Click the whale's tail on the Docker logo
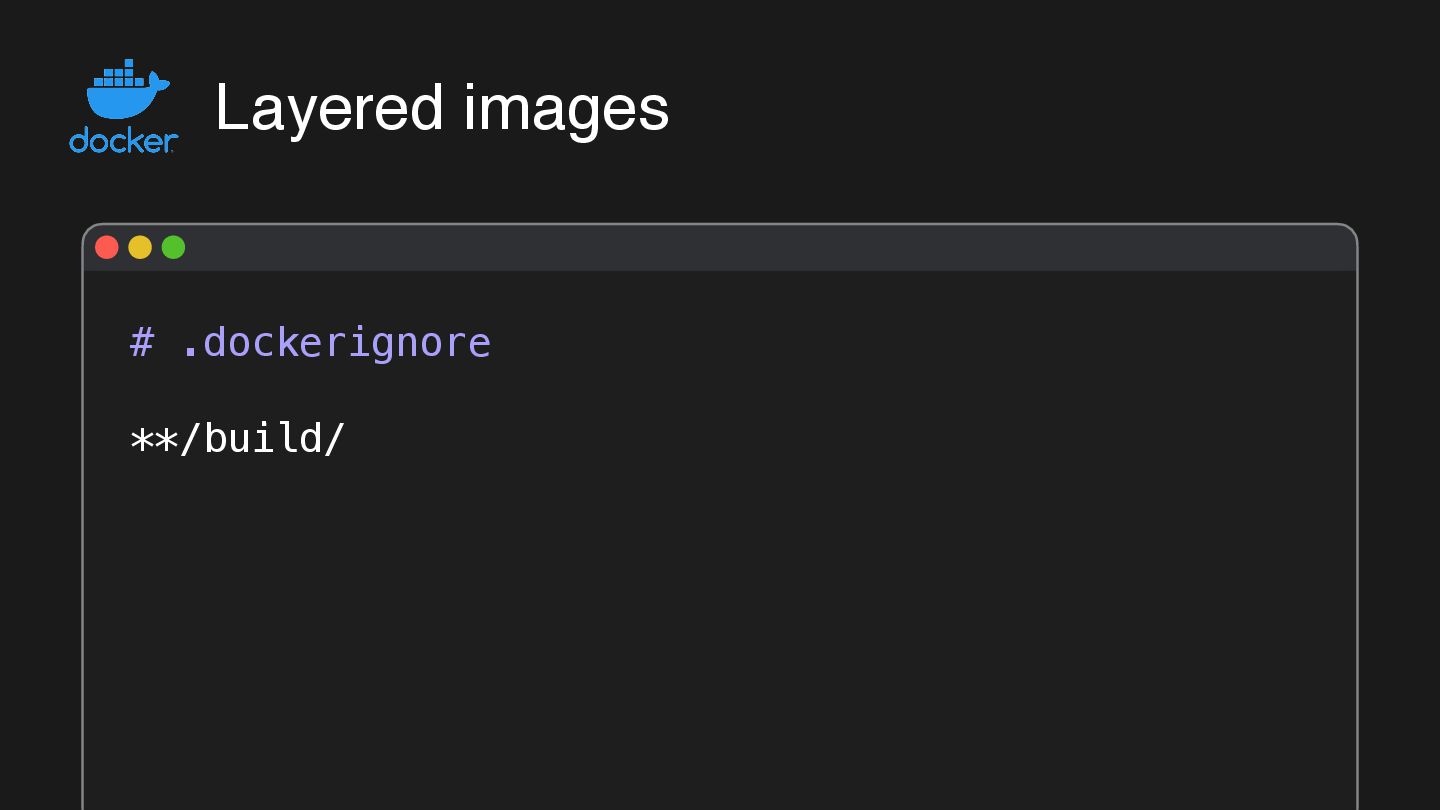1440x810 pixels. tap(158, 82)
